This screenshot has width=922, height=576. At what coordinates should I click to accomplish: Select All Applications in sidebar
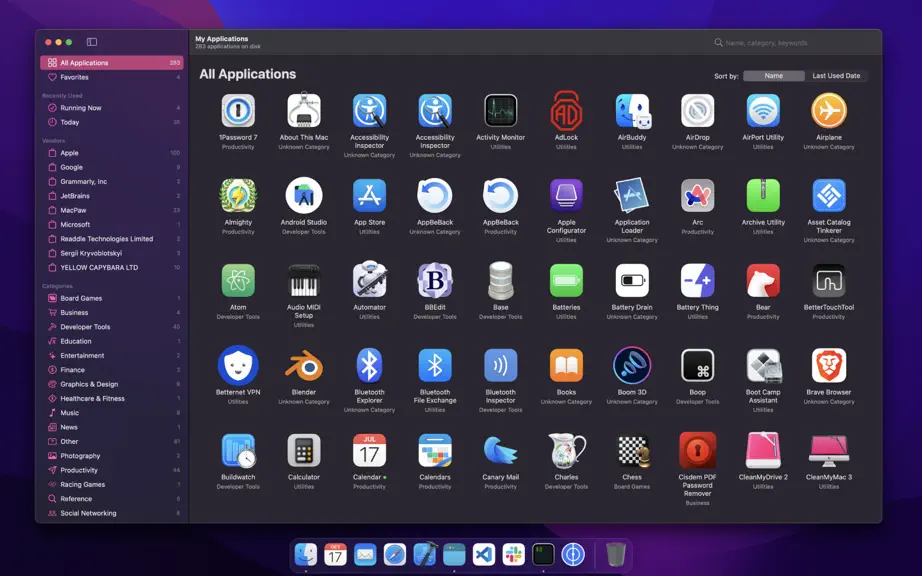point(112,62)
